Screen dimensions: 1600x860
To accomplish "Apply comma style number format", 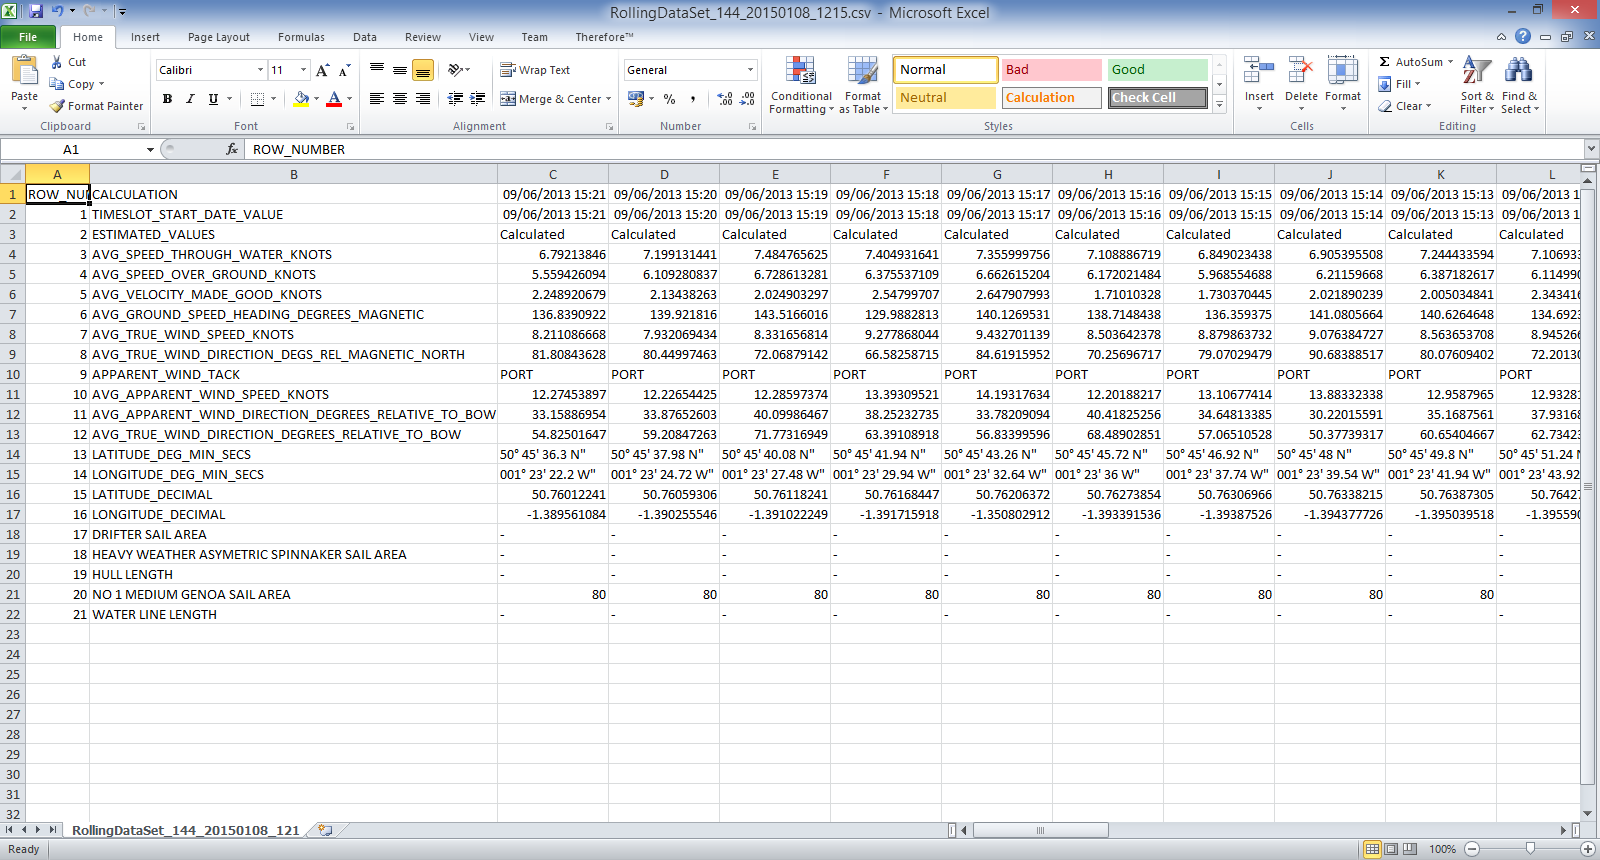I will coord(692,99).
